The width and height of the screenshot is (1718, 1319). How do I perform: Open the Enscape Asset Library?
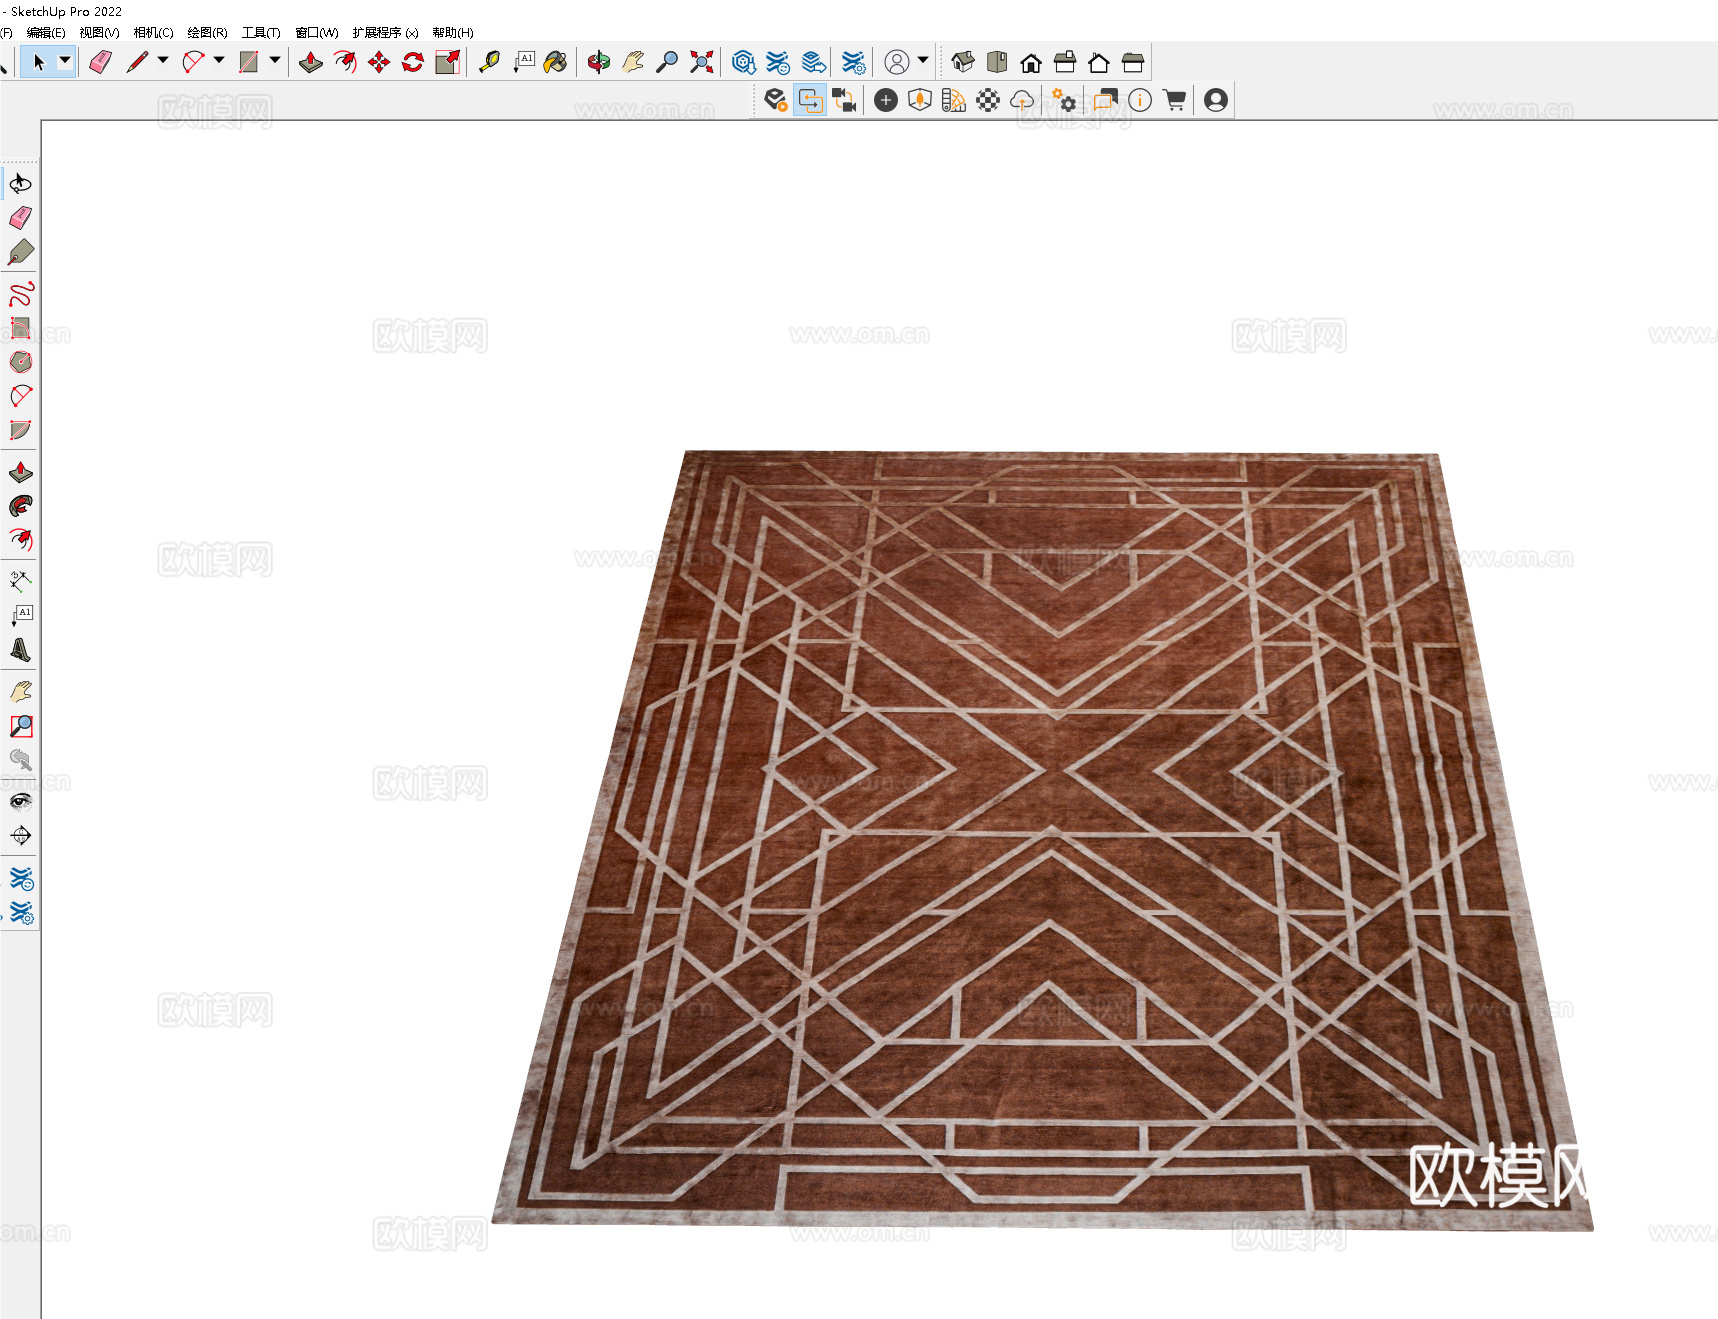[x=920, y=100]
